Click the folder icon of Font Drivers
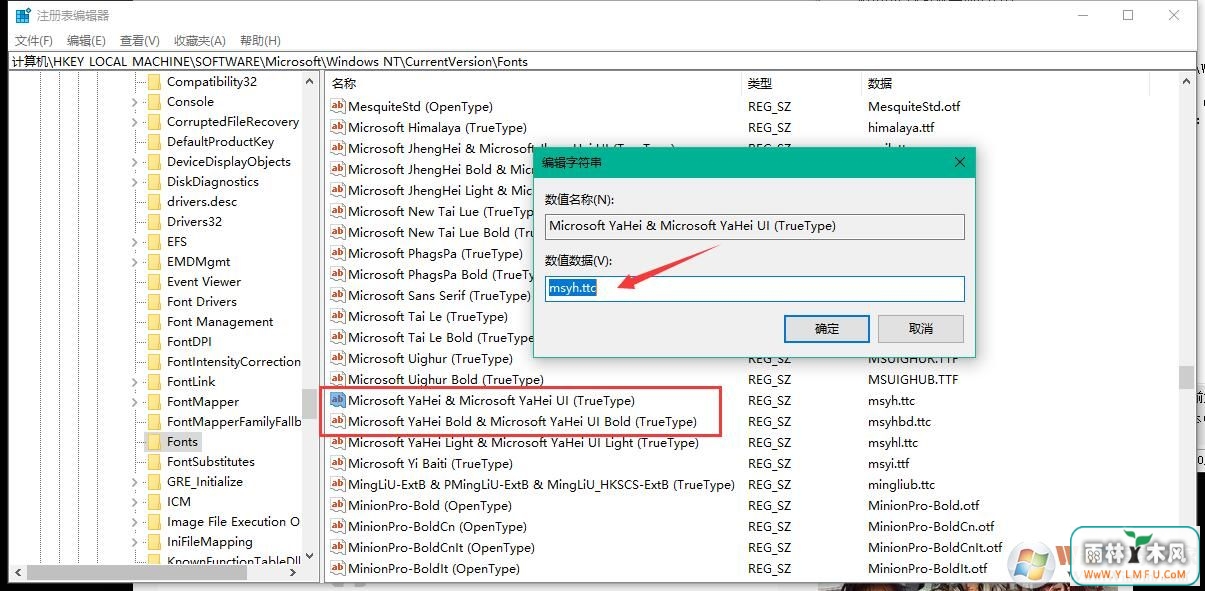The width and height of the screenshot is (1205, 591). coord(154,302)
